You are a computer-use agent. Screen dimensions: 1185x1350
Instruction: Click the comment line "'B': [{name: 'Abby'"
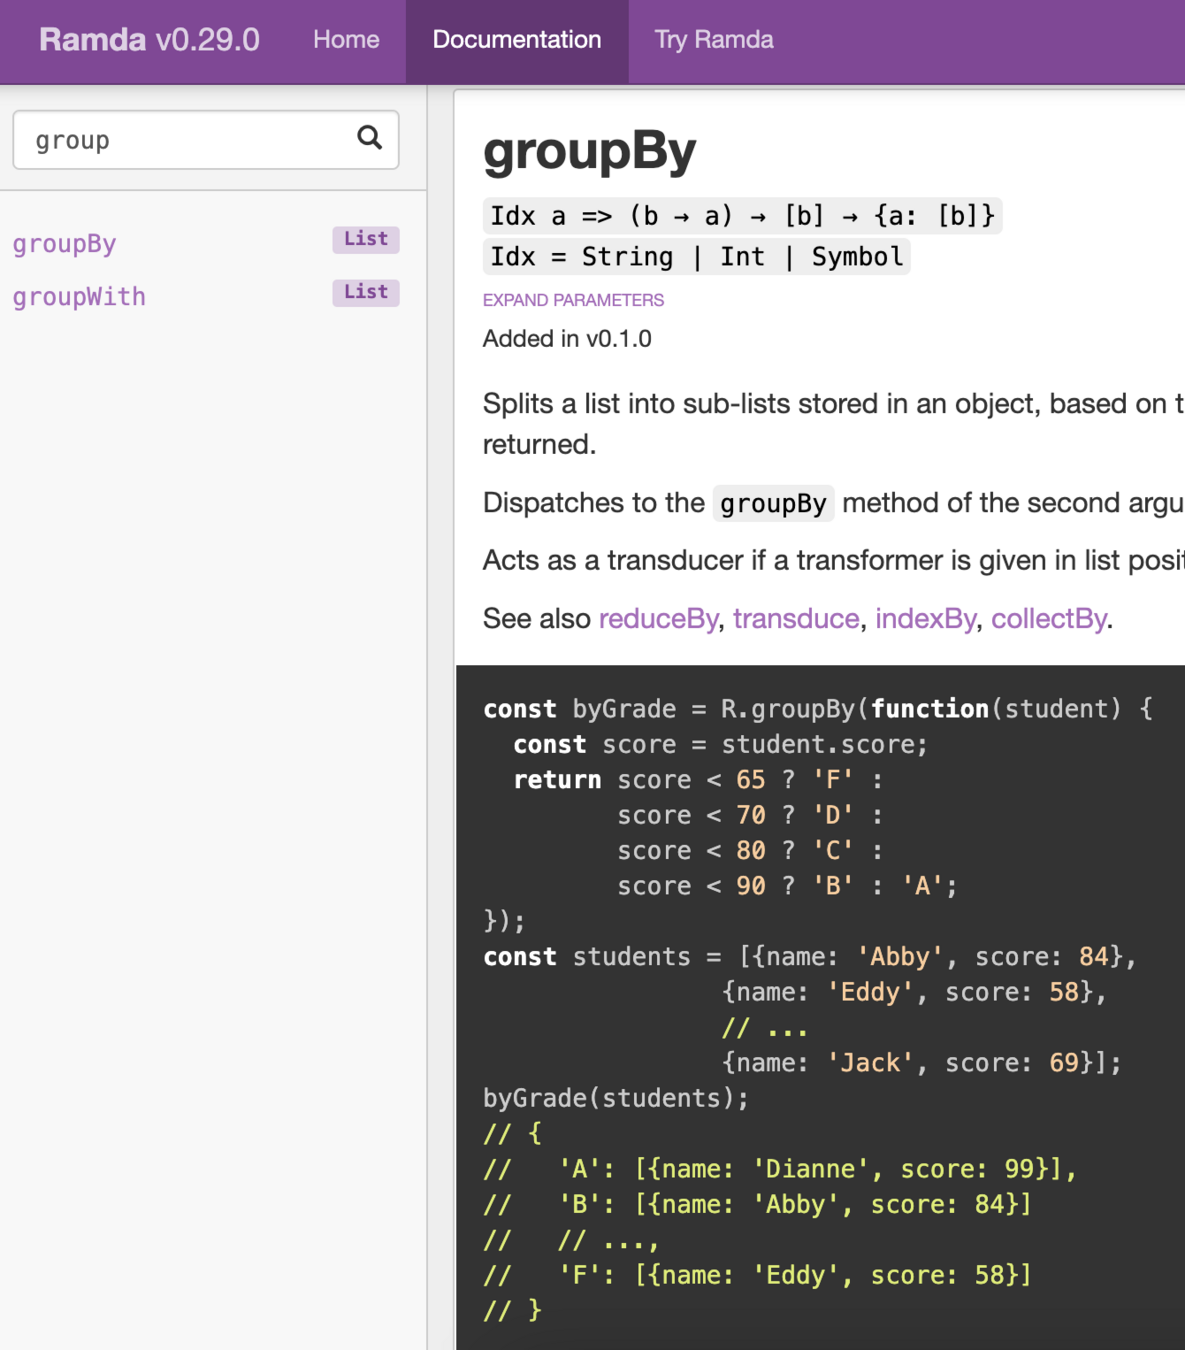coord(758,1204)
